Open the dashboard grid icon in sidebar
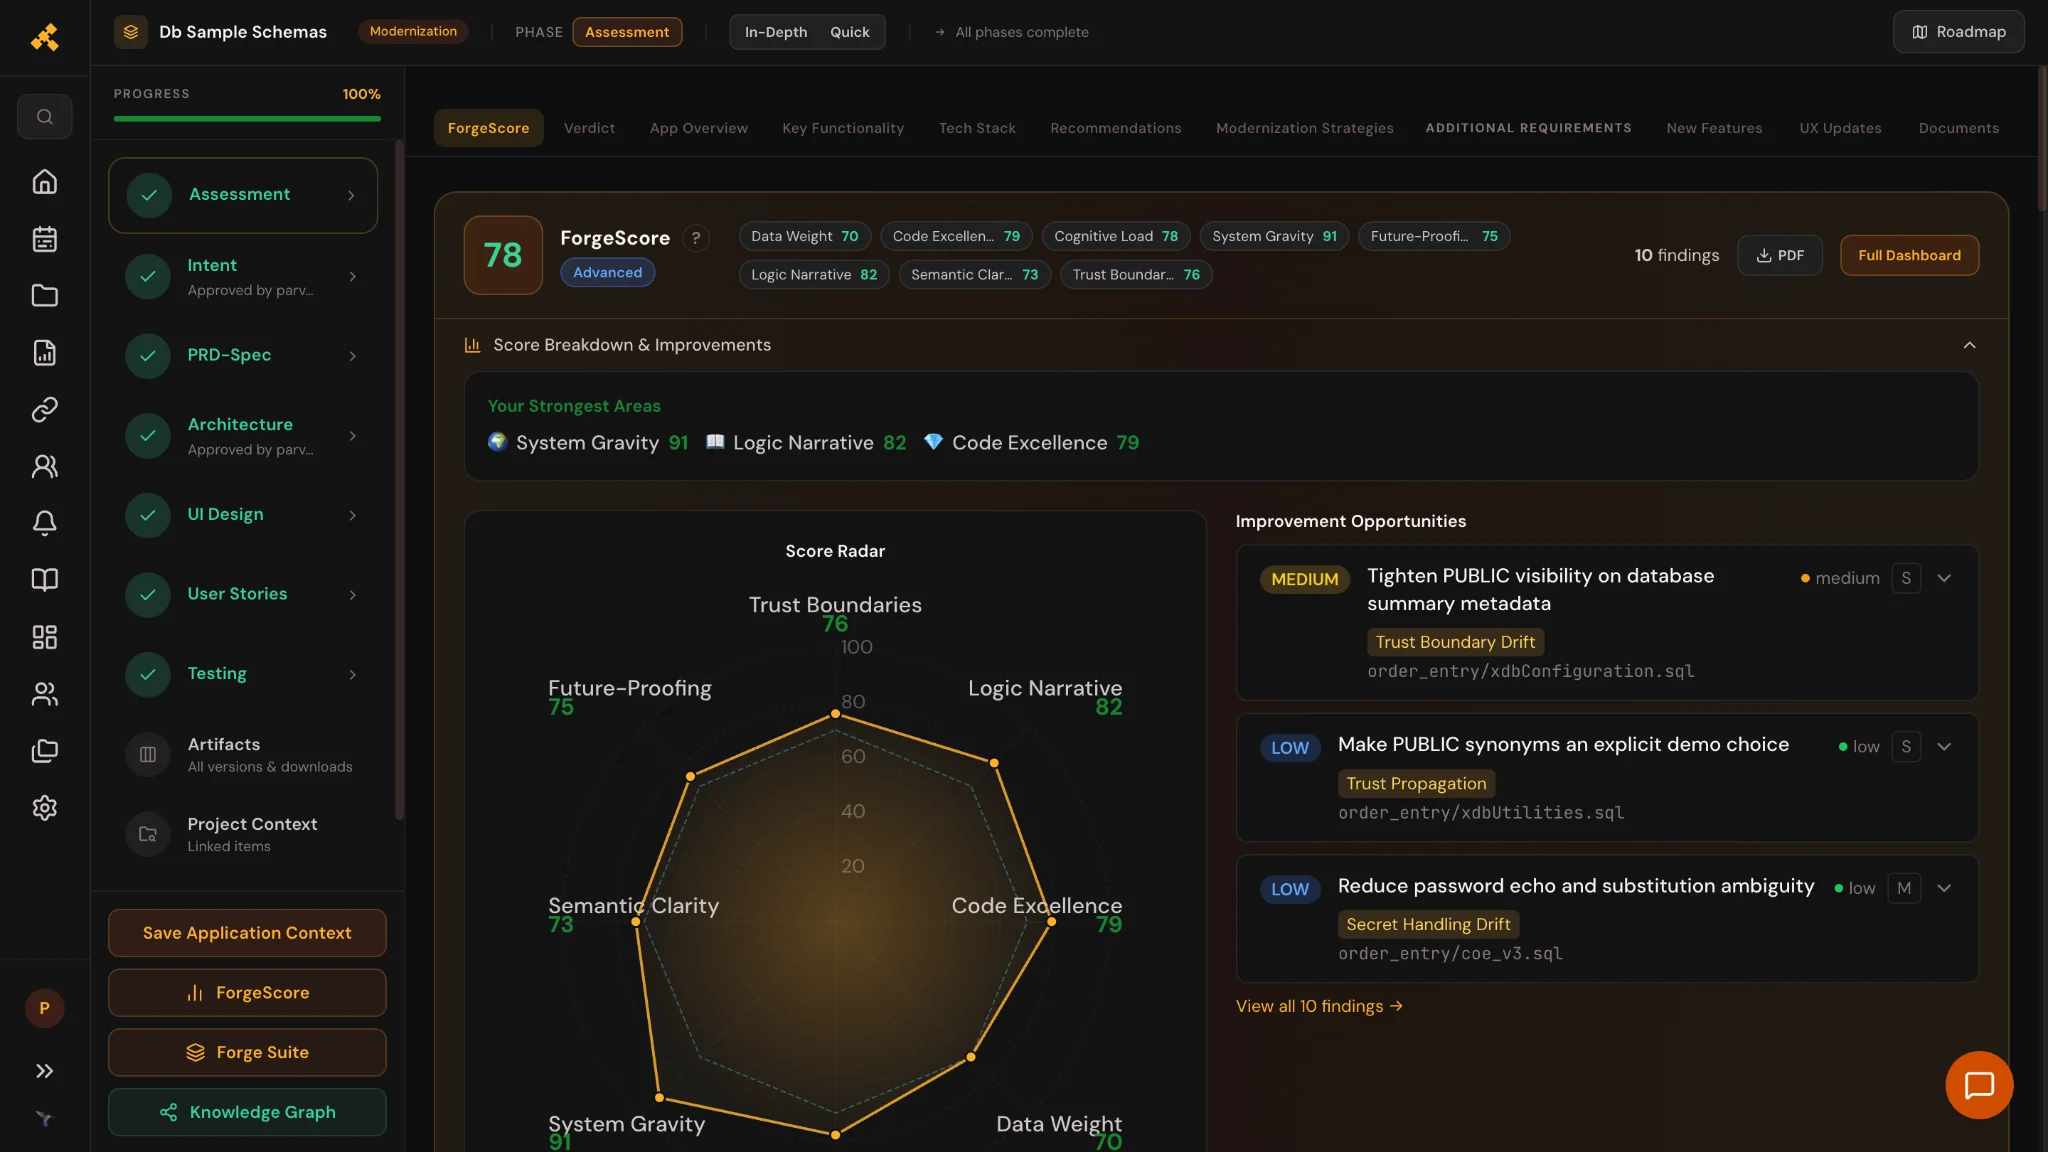This screenshot has height=1152, width=2048. (x=44, y=637)
